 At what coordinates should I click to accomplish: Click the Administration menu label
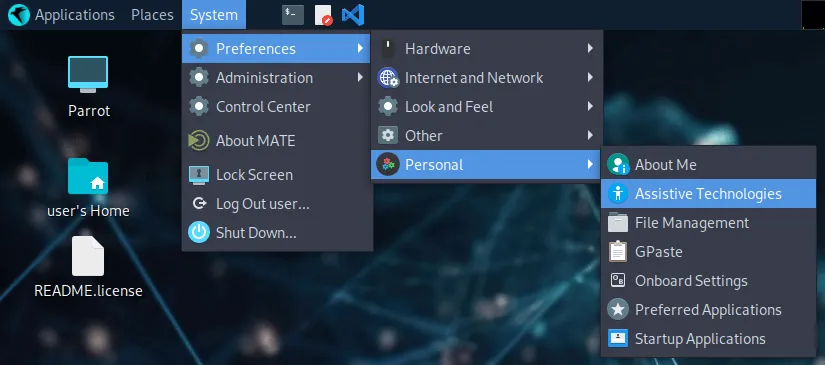264,78
